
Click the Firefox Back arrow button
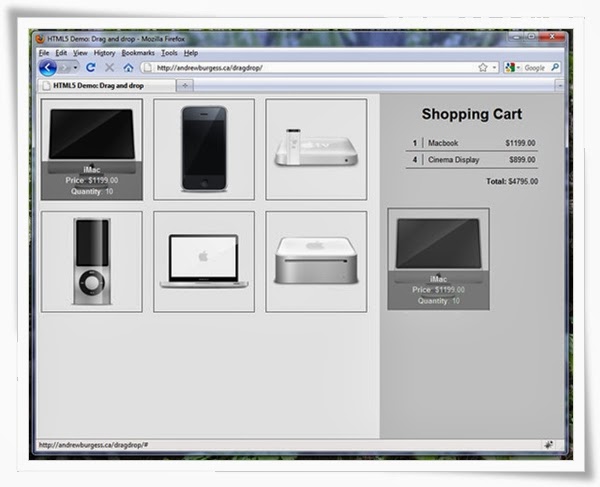click(47, 68)
